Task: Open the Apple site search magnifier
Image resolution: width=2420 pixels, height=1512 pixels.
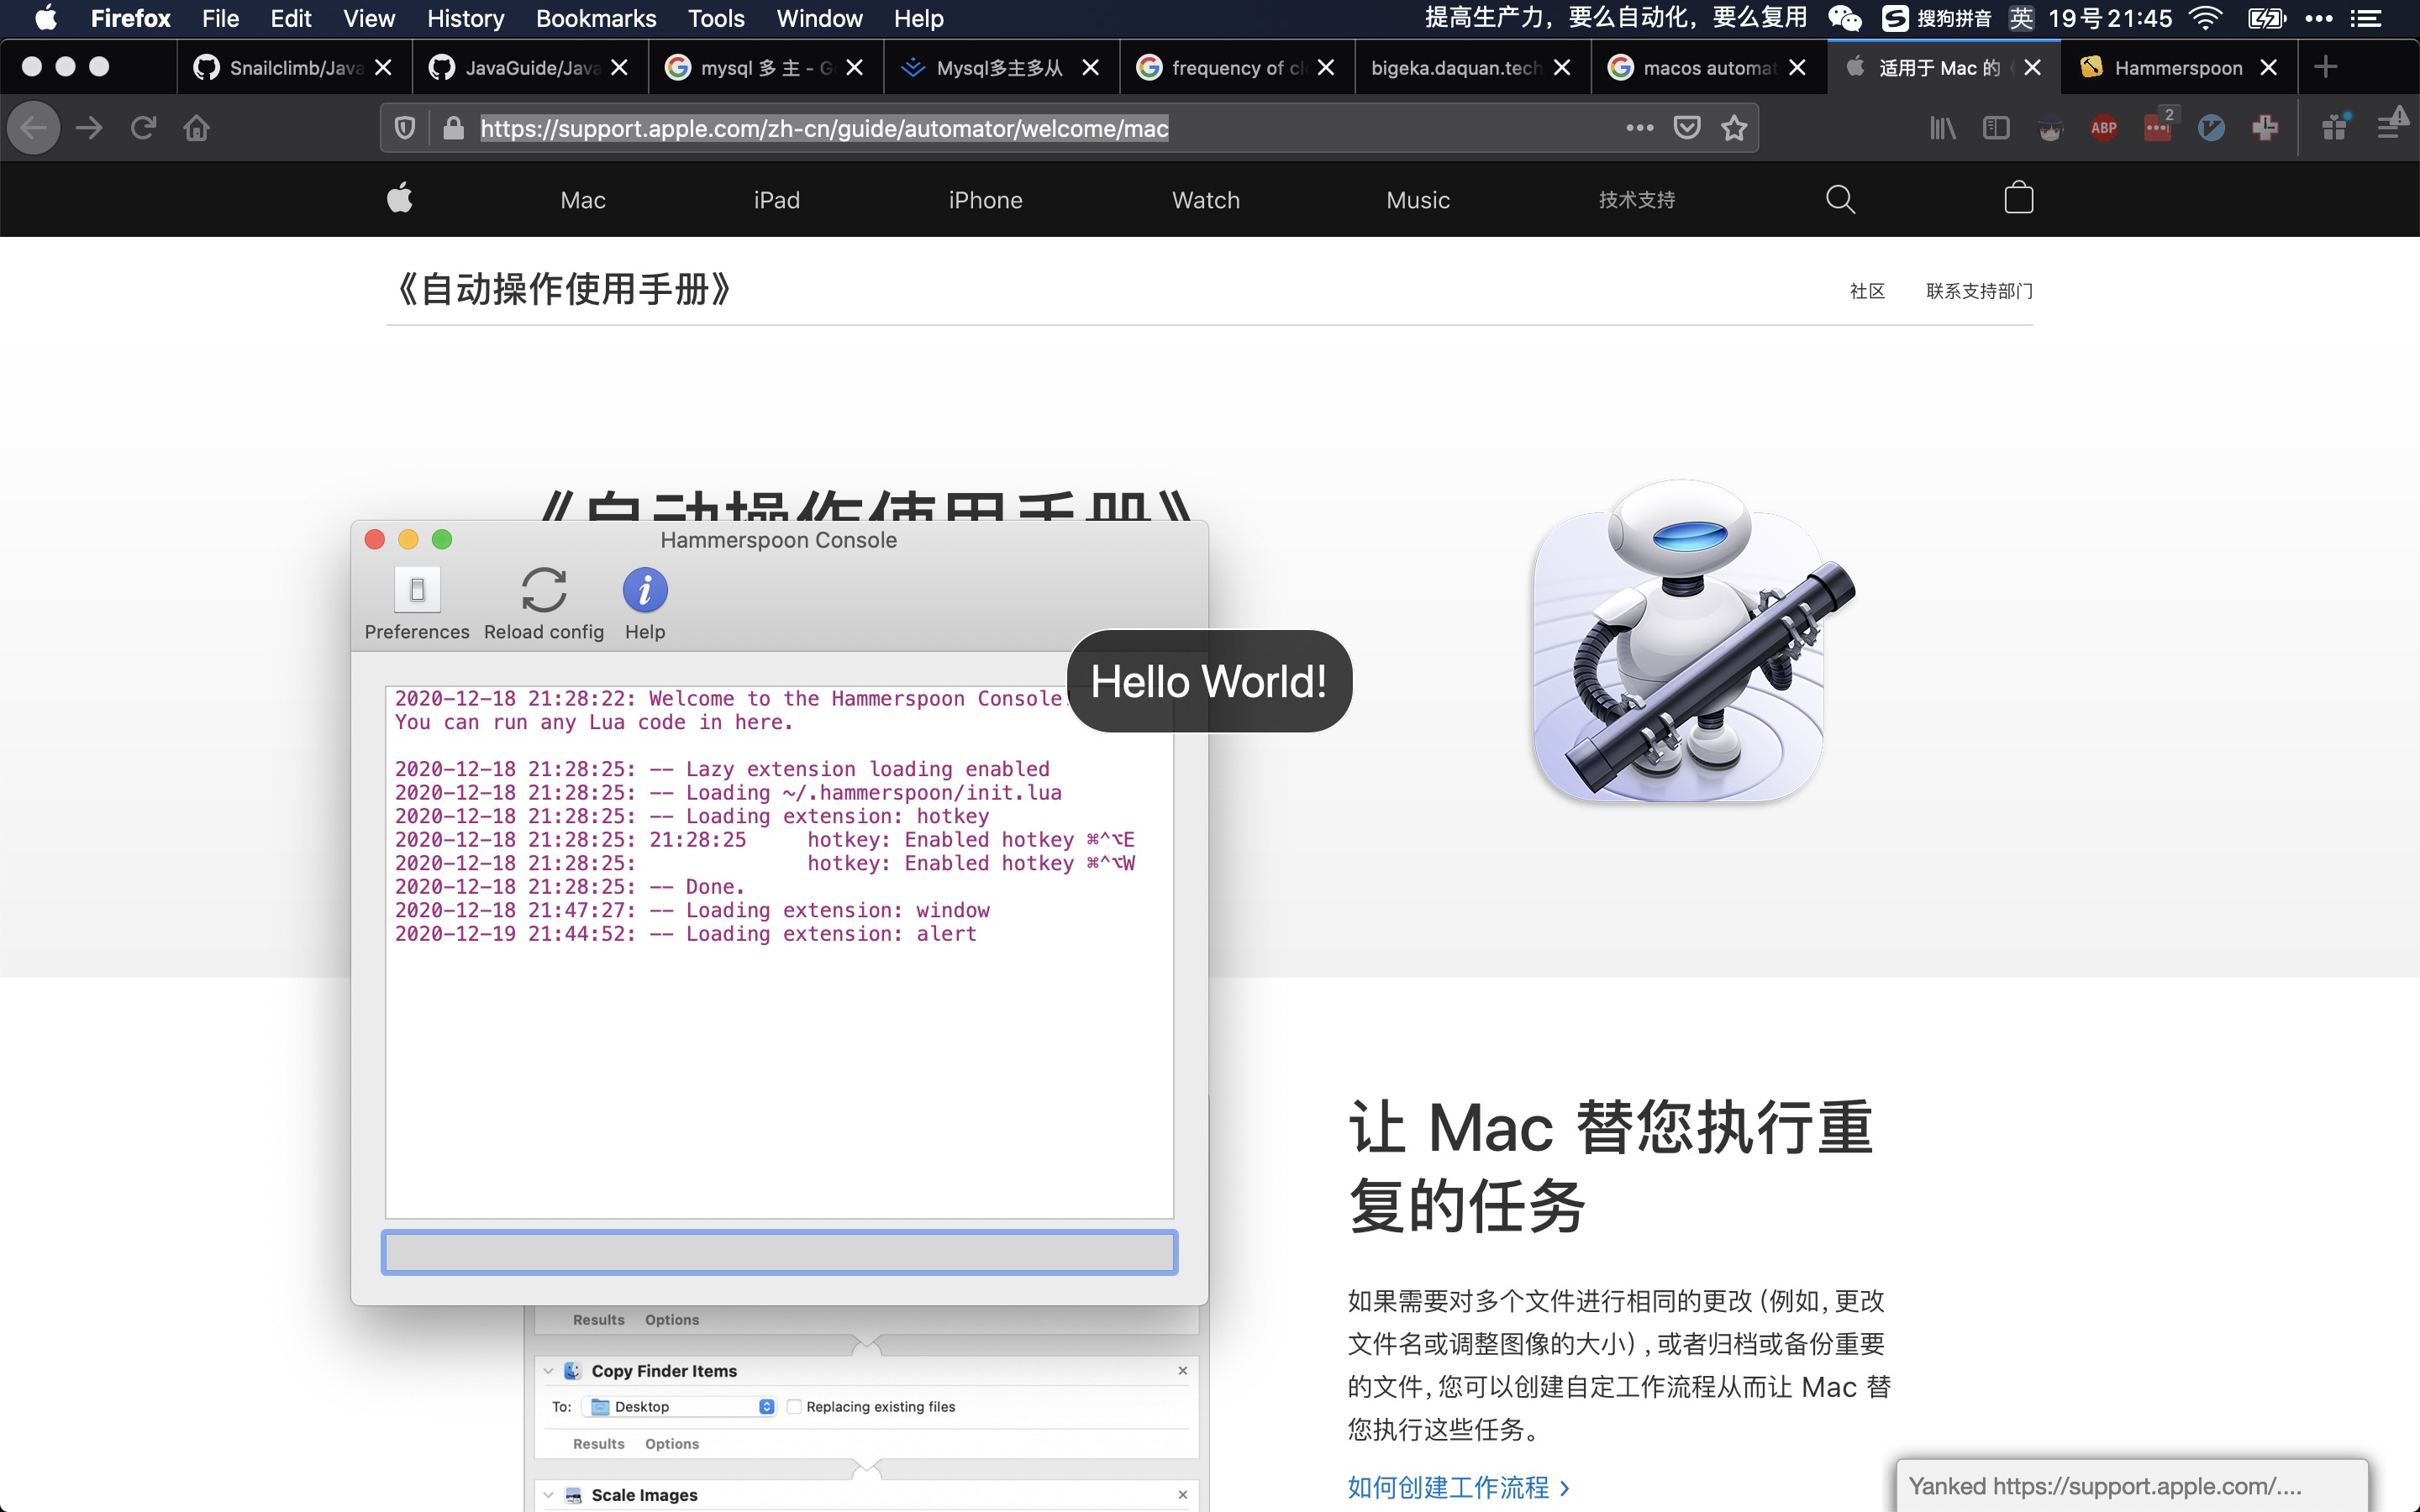Action: point(1840,200)
